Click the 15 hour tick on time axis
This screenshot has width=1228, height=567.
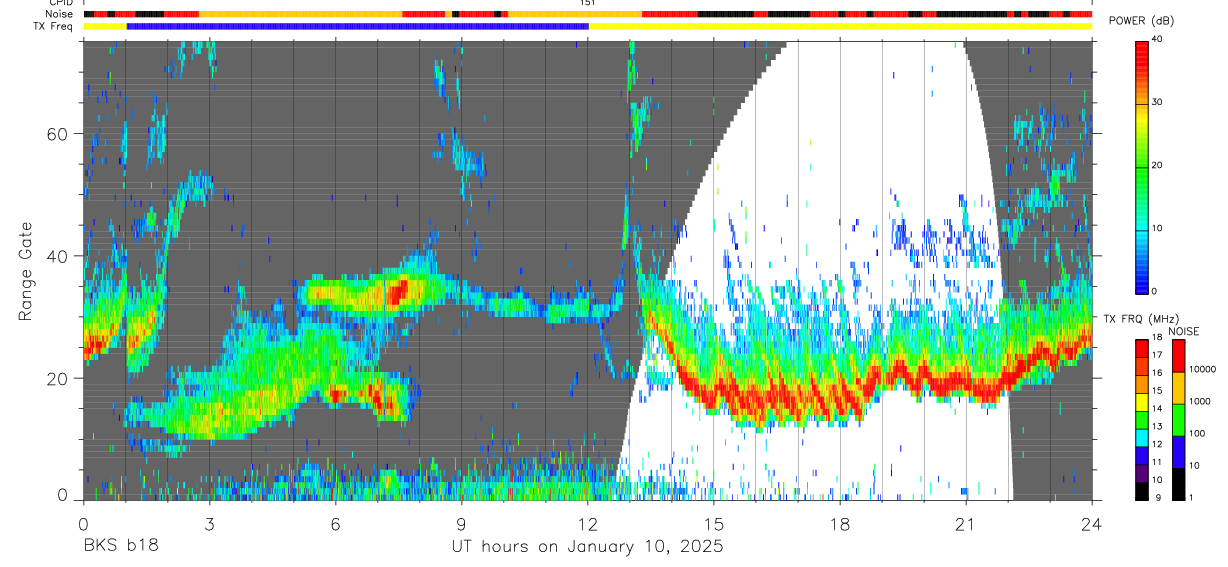[713, 523]
